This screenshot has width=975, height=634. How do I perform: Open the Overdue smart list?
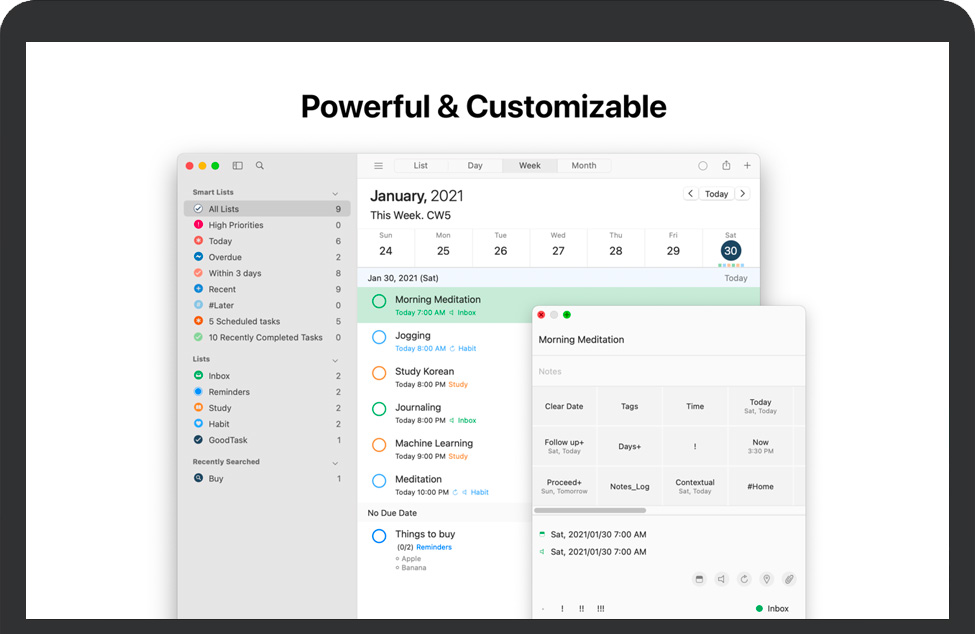267,257
